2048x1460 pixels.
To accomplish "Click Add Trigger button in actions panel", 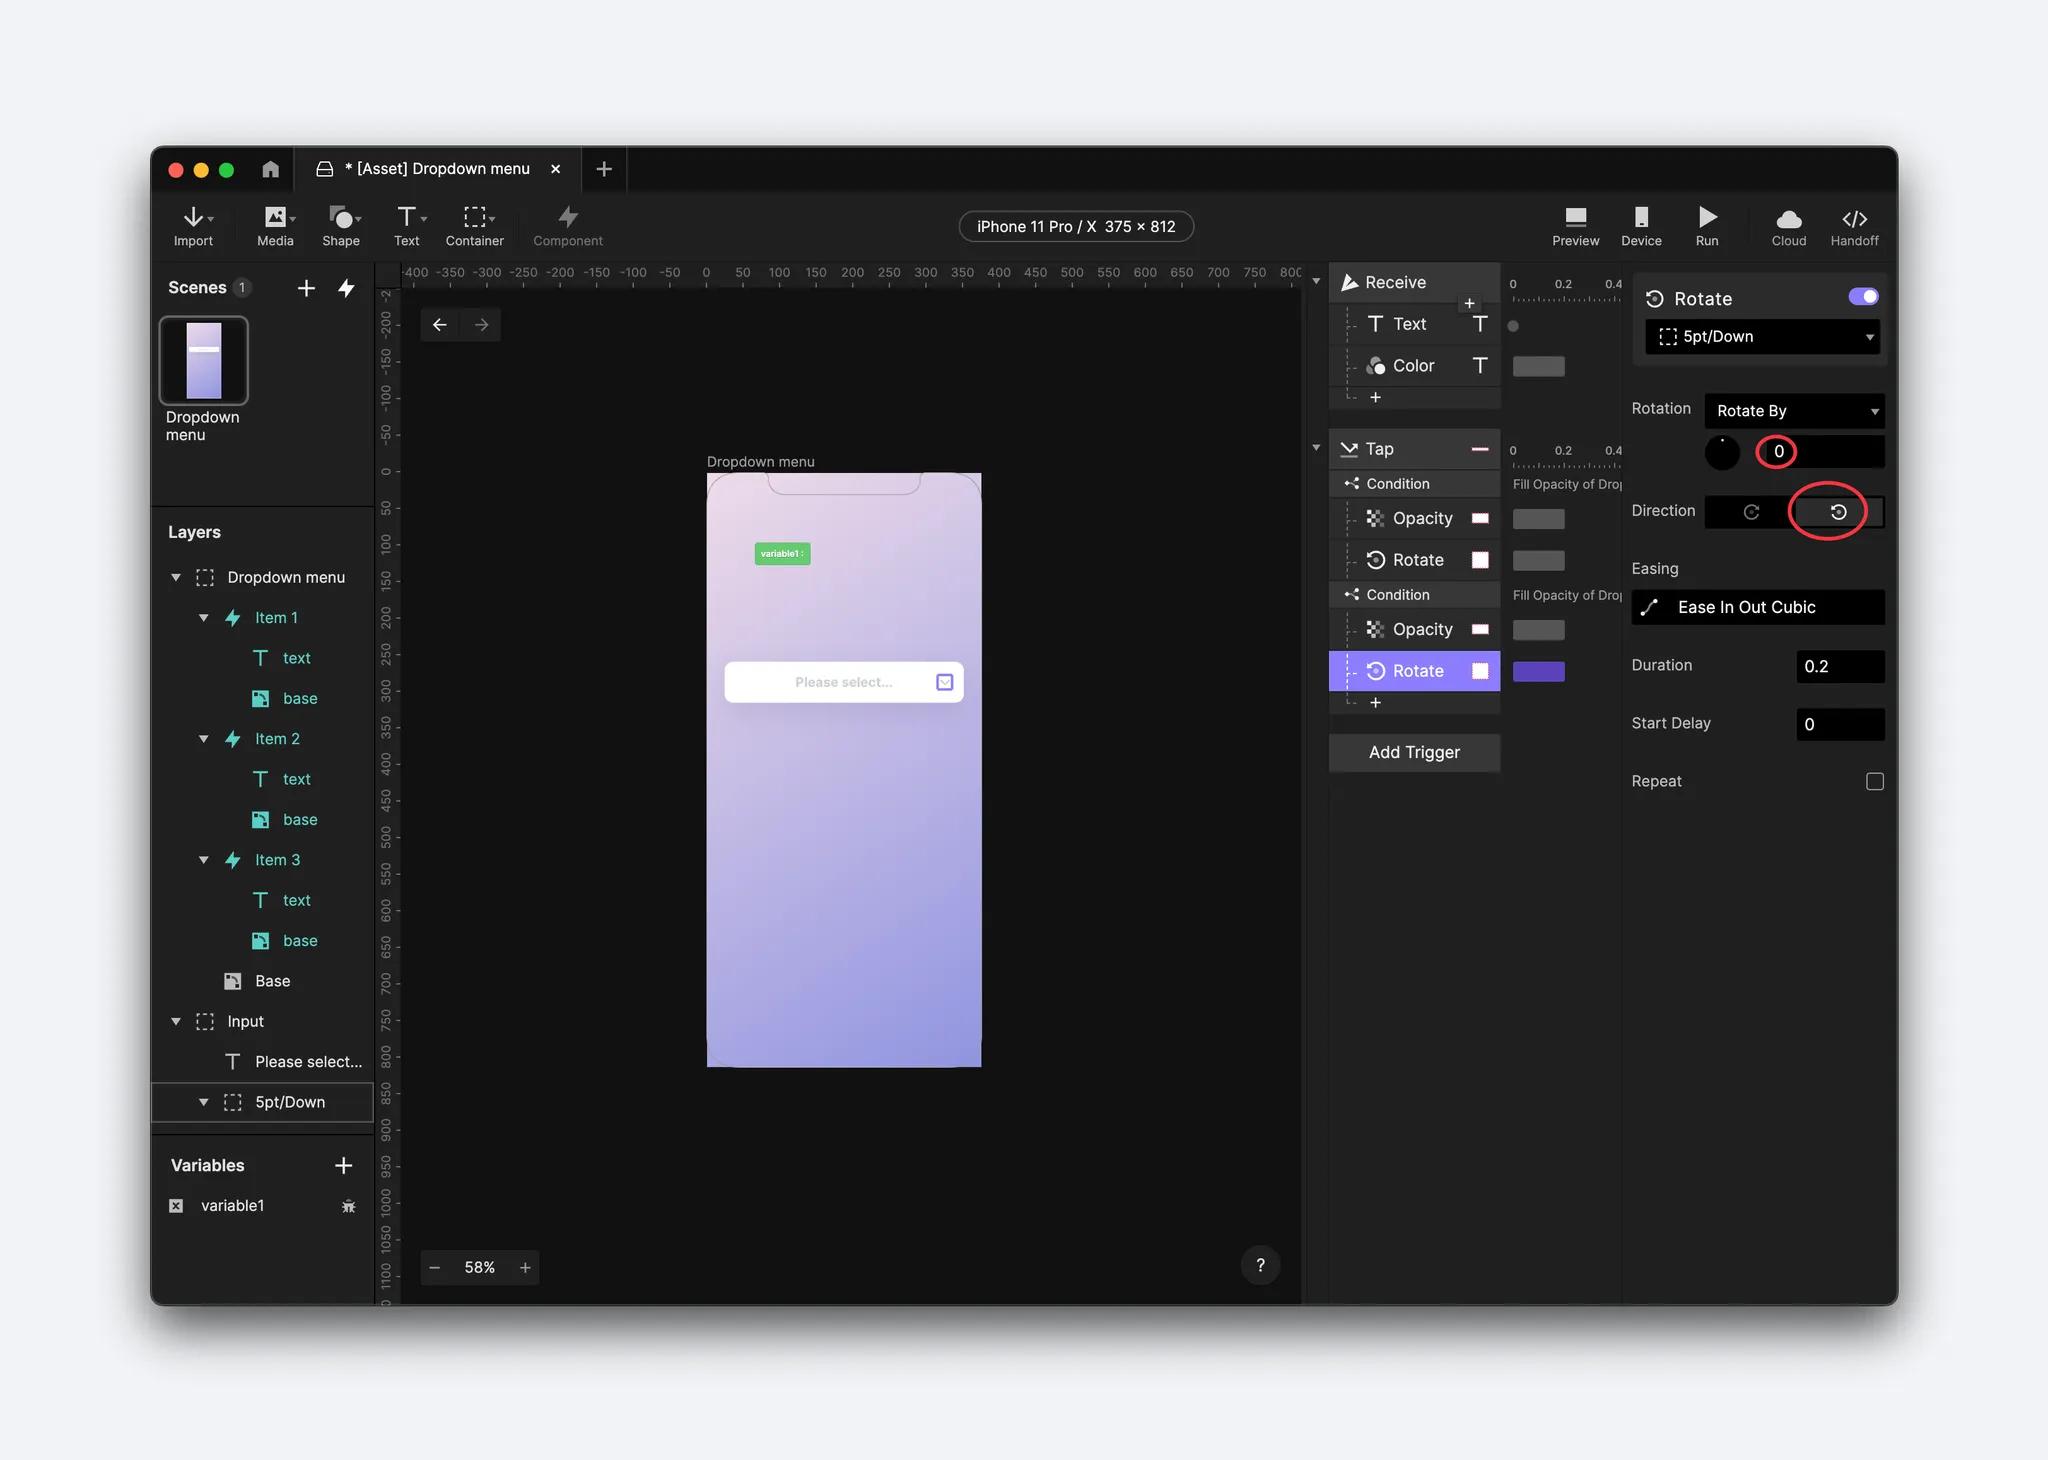I will [1413, 752].
